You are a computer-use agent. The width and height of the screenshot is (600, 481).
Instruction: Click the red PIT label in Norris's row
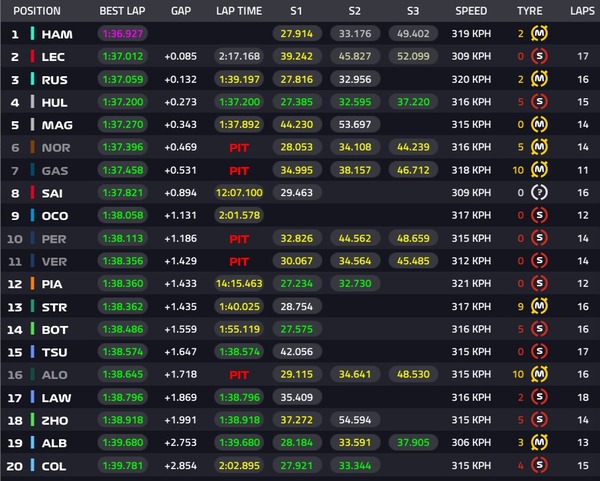coord(238,146)
